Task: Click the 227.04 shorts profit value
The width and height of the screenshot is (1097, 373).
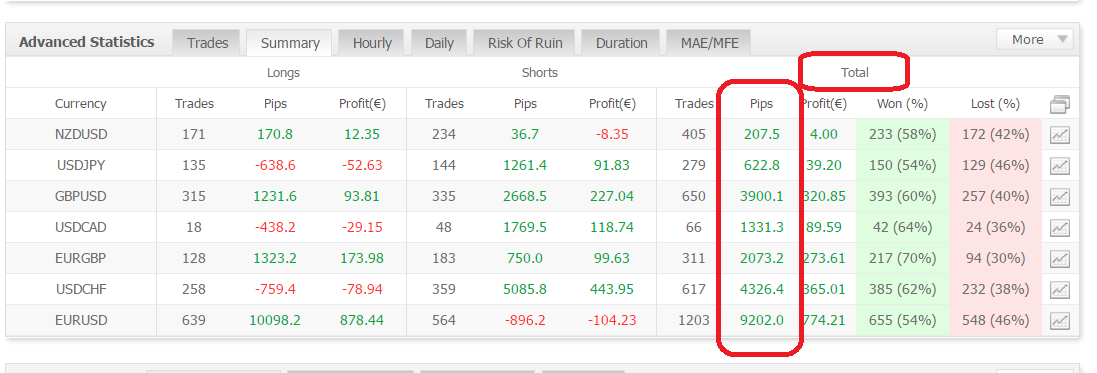Action: click(x=612, y=196)
